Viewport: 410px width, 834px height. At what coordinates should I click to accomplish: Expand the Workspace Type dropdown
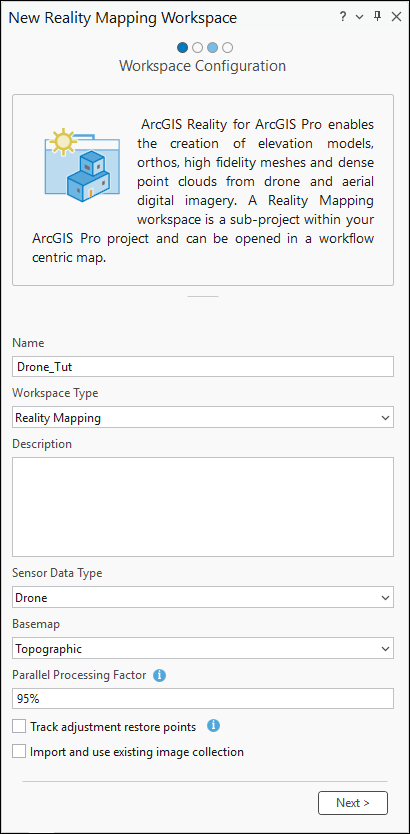pos(203,418)
